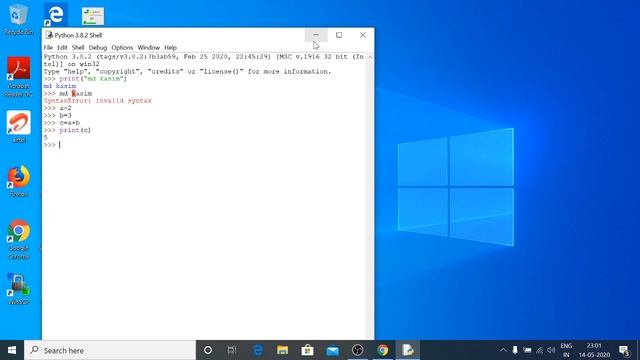Open the Recycle Bin desktop icon
The image size is (640, 360).
pyautogui.click(x=18, y=19)
